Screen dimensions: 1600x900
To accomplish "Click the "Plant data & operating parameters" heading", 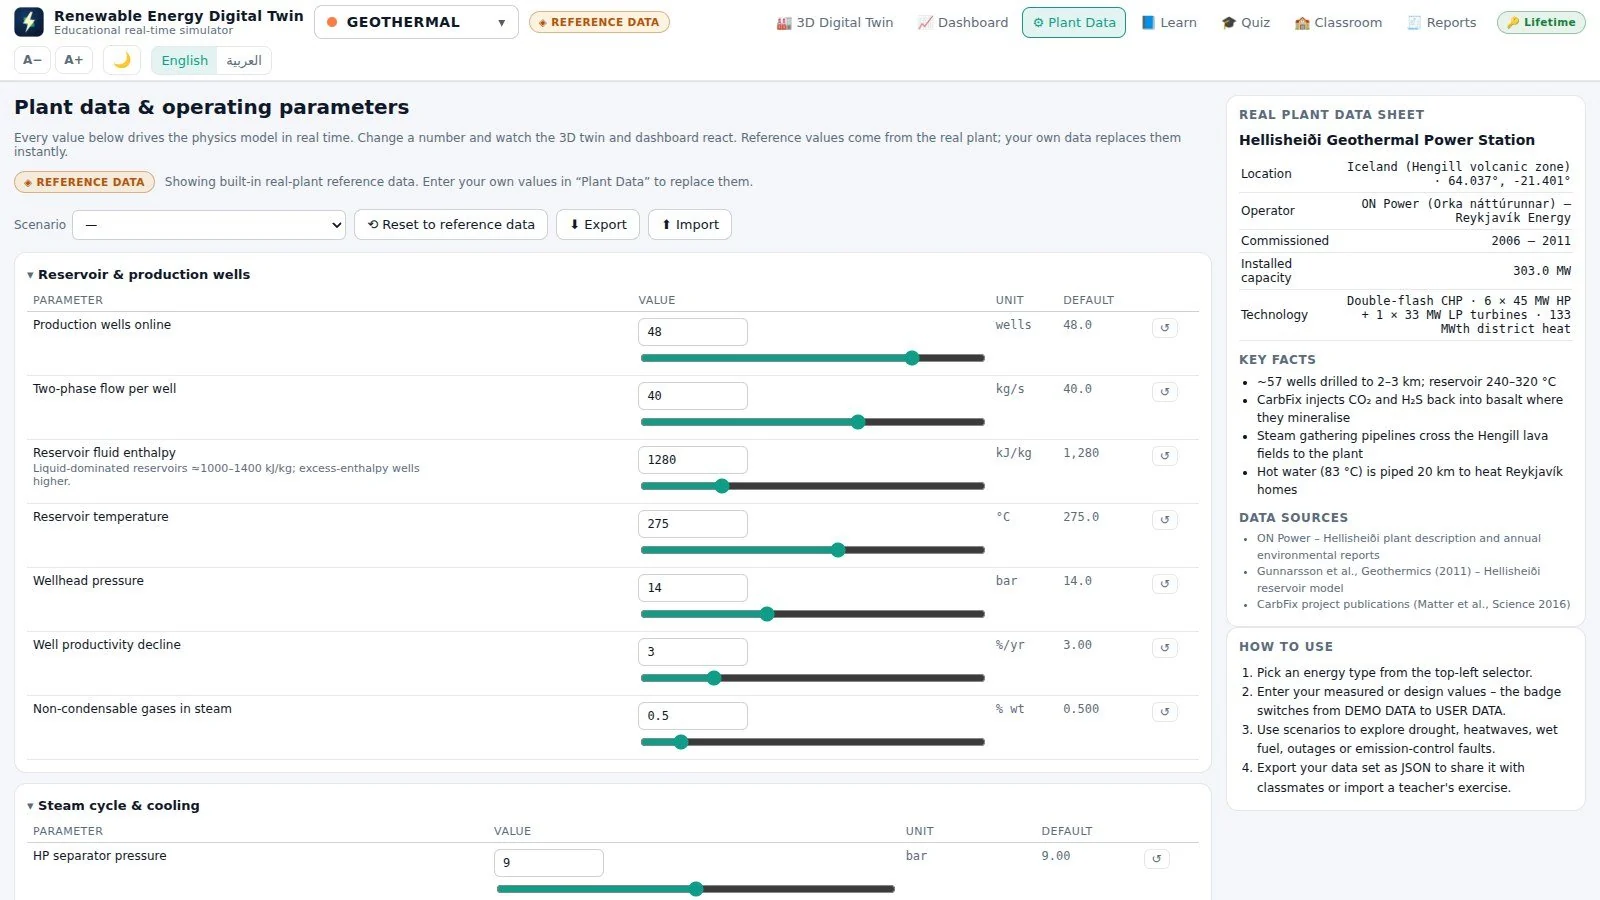I will (x=212, y=107).
